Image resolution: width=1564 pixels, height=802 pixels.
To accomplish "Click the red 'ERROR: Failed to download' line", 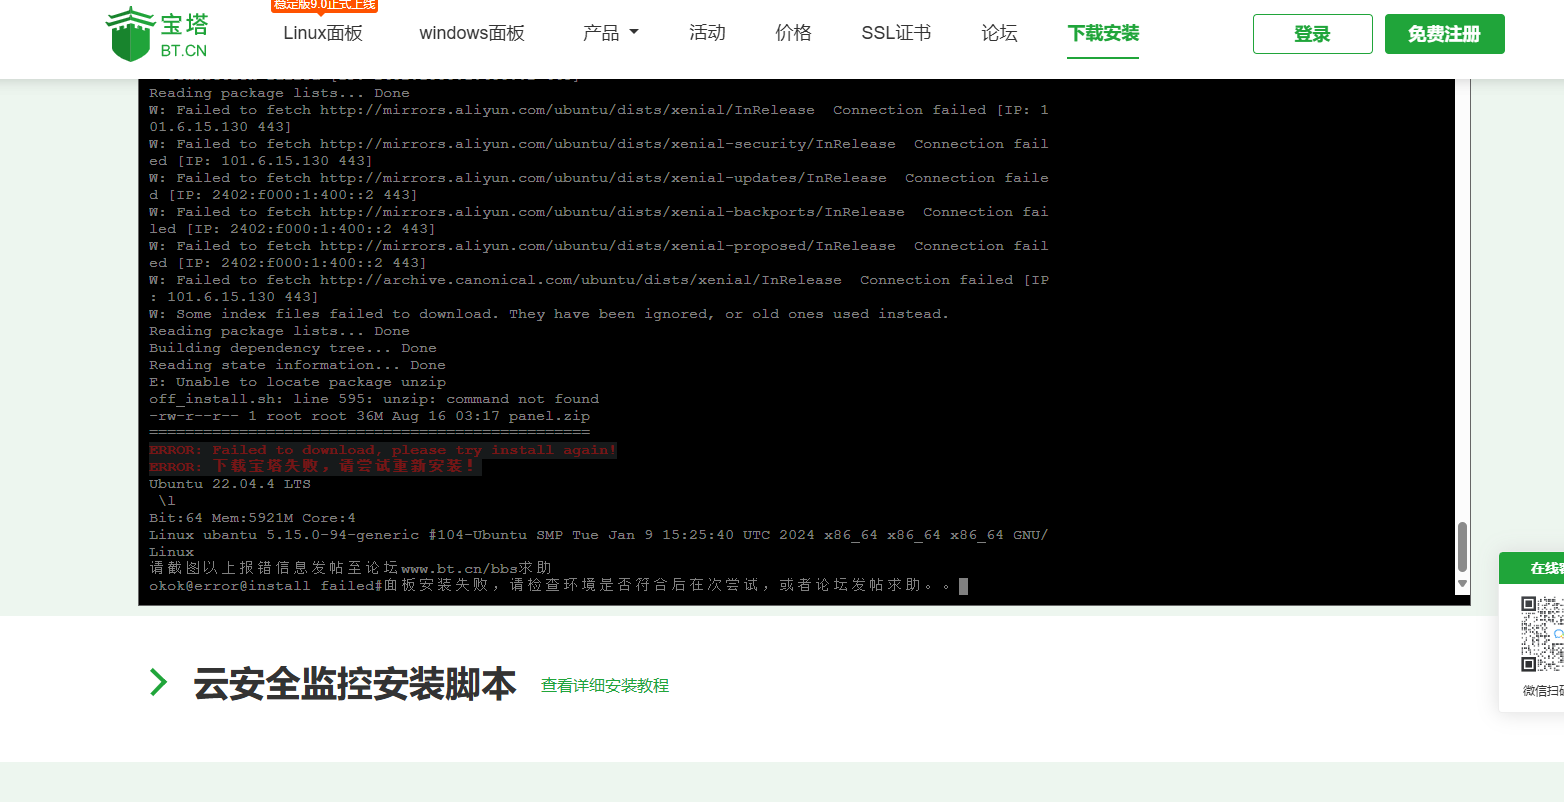I will (383, 450).
